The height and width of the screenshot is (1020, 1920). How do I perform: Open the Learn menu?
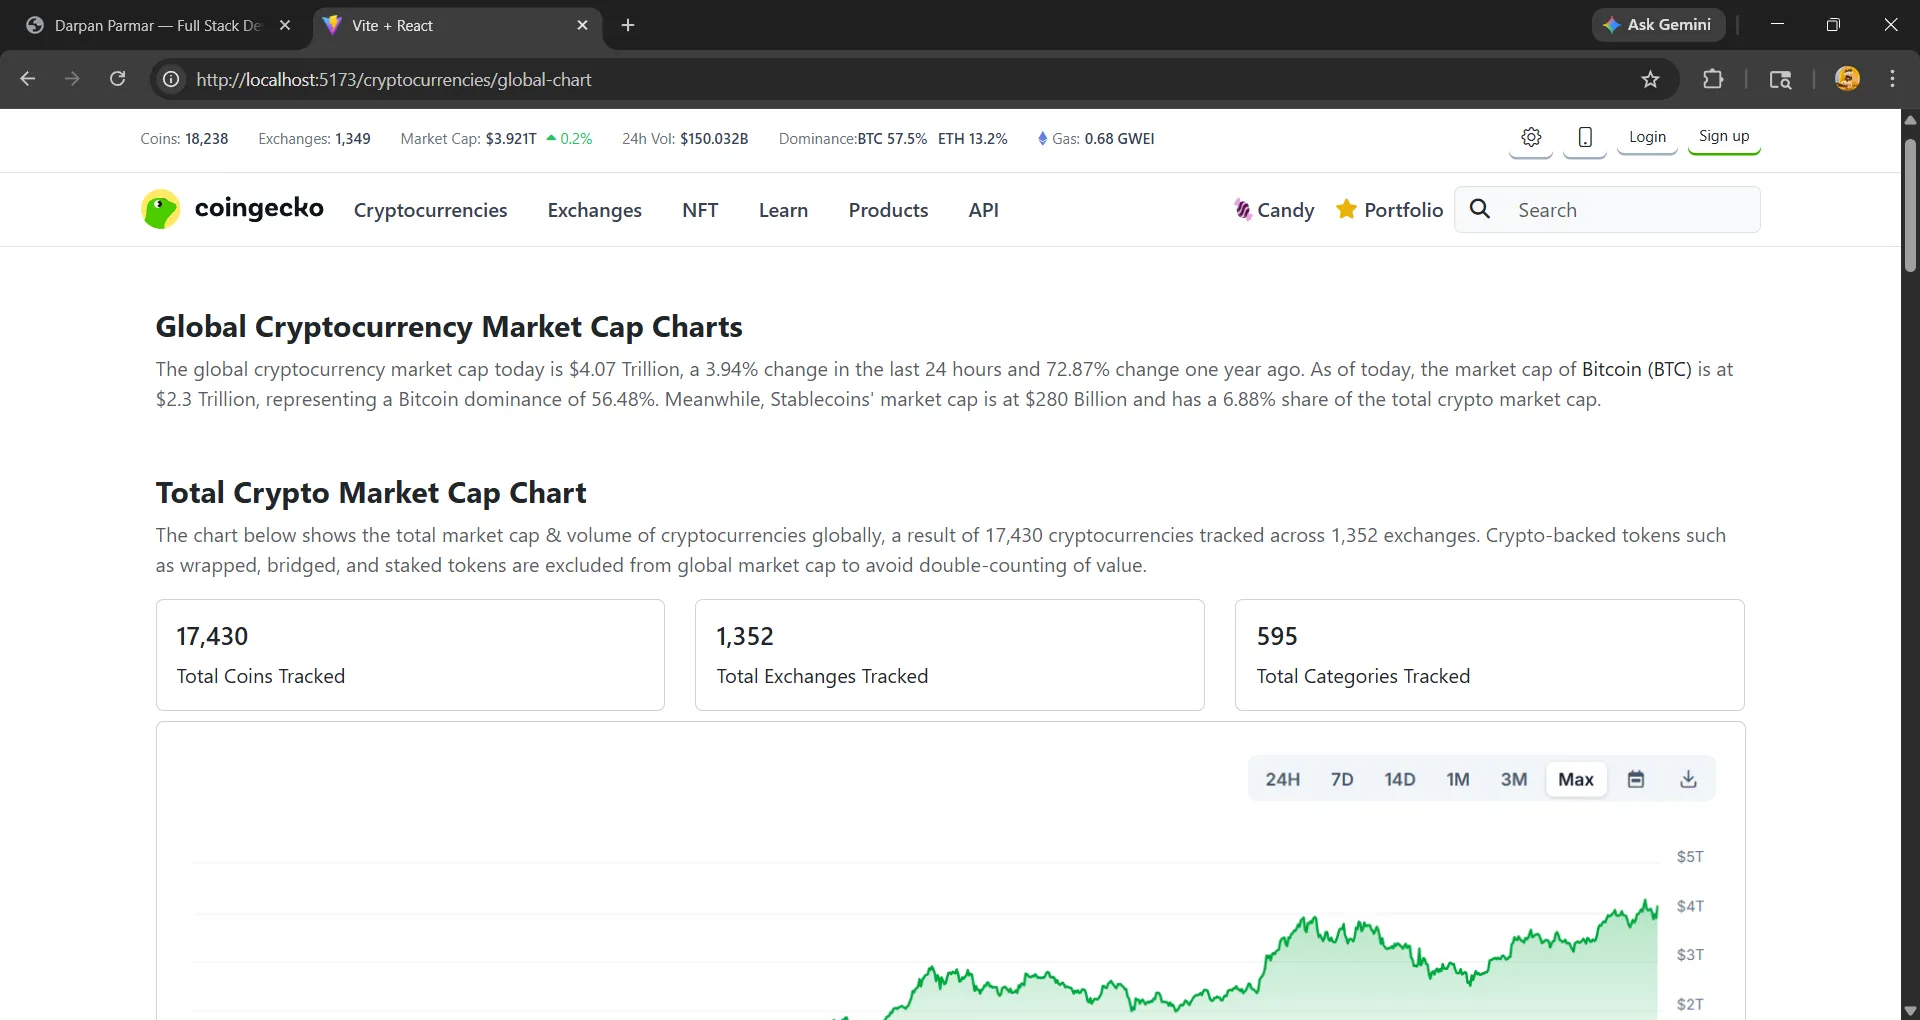[783, 210]
